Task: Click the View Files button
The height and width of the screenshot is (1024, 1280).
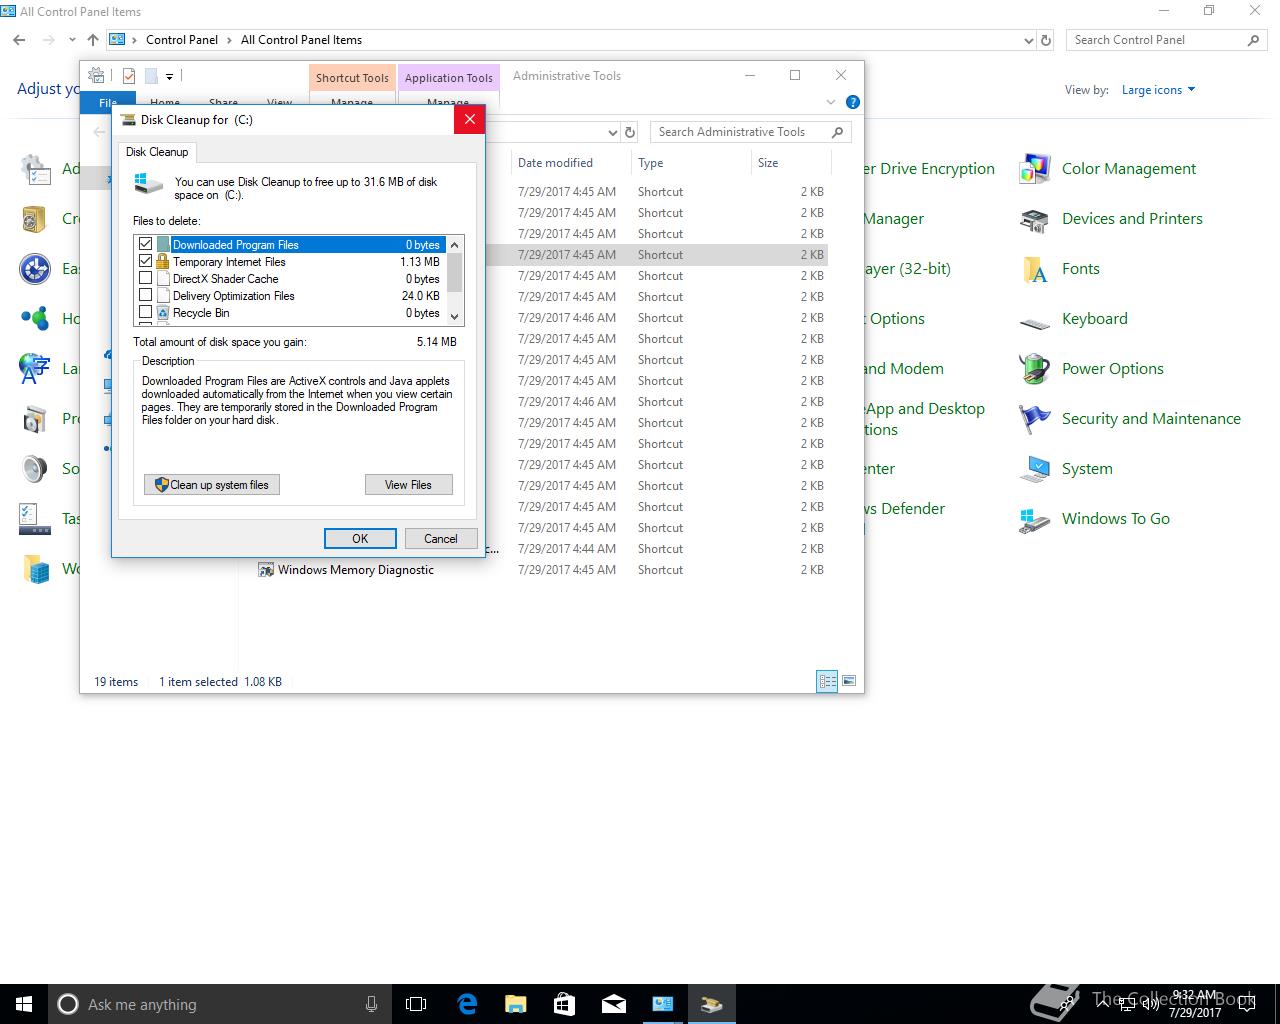Action: [409, 485]
